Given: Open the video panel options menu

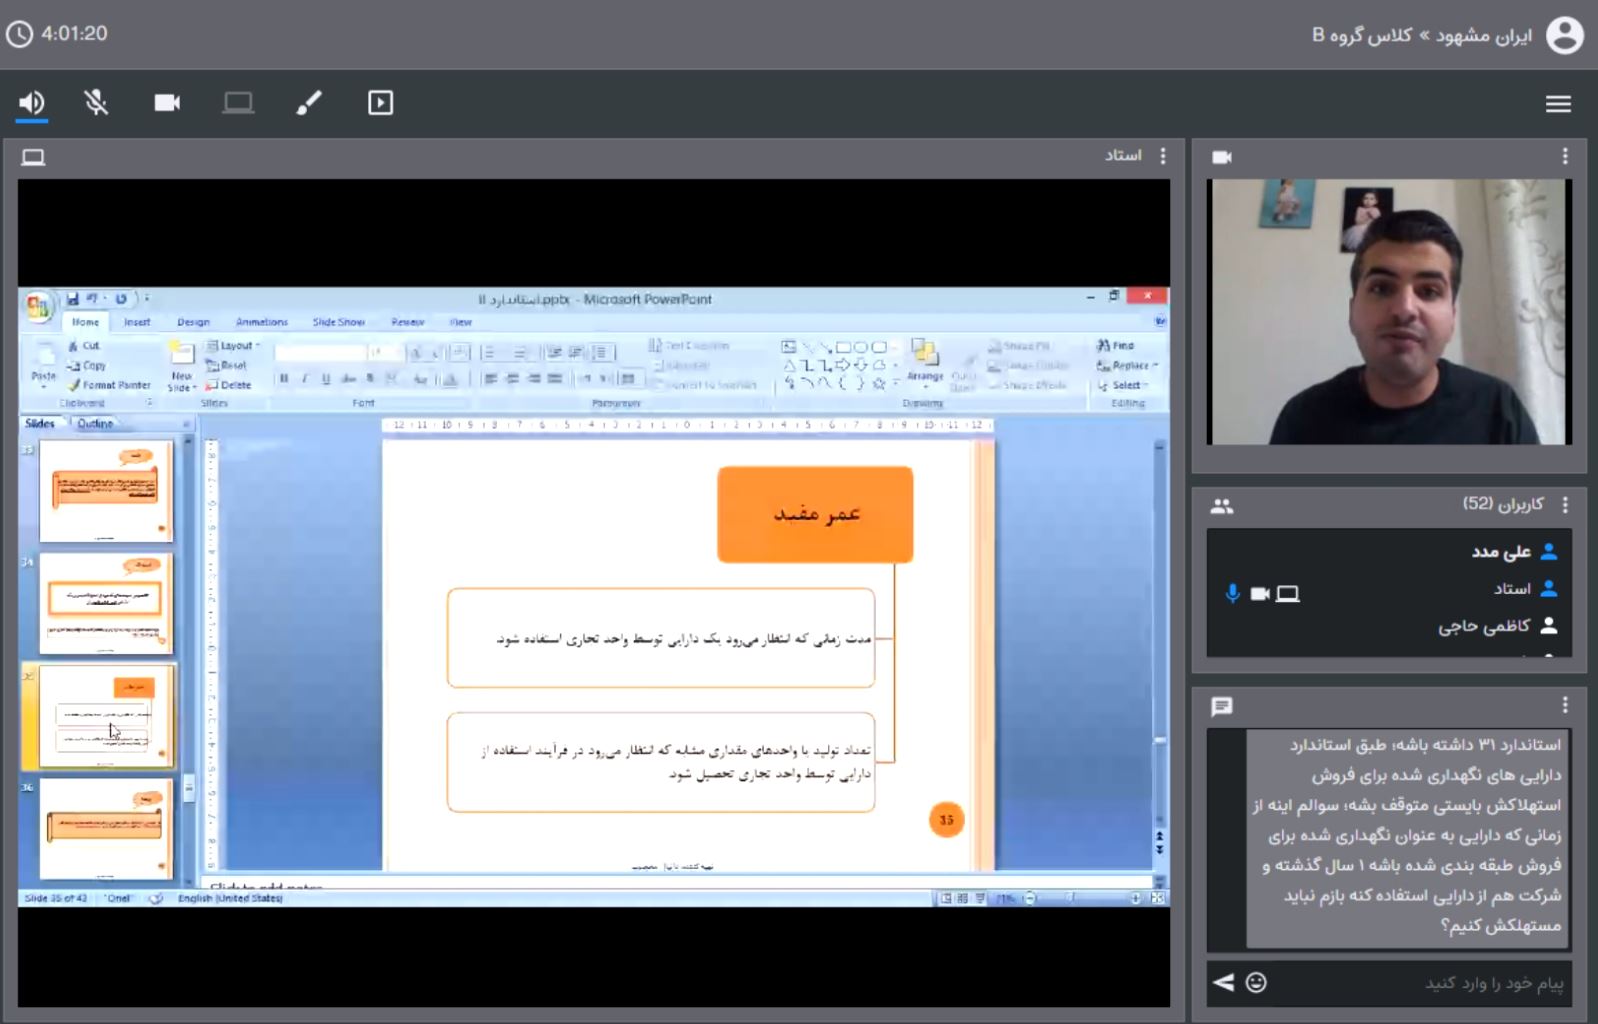Looking at the screenshot, I should (1565, 156).
